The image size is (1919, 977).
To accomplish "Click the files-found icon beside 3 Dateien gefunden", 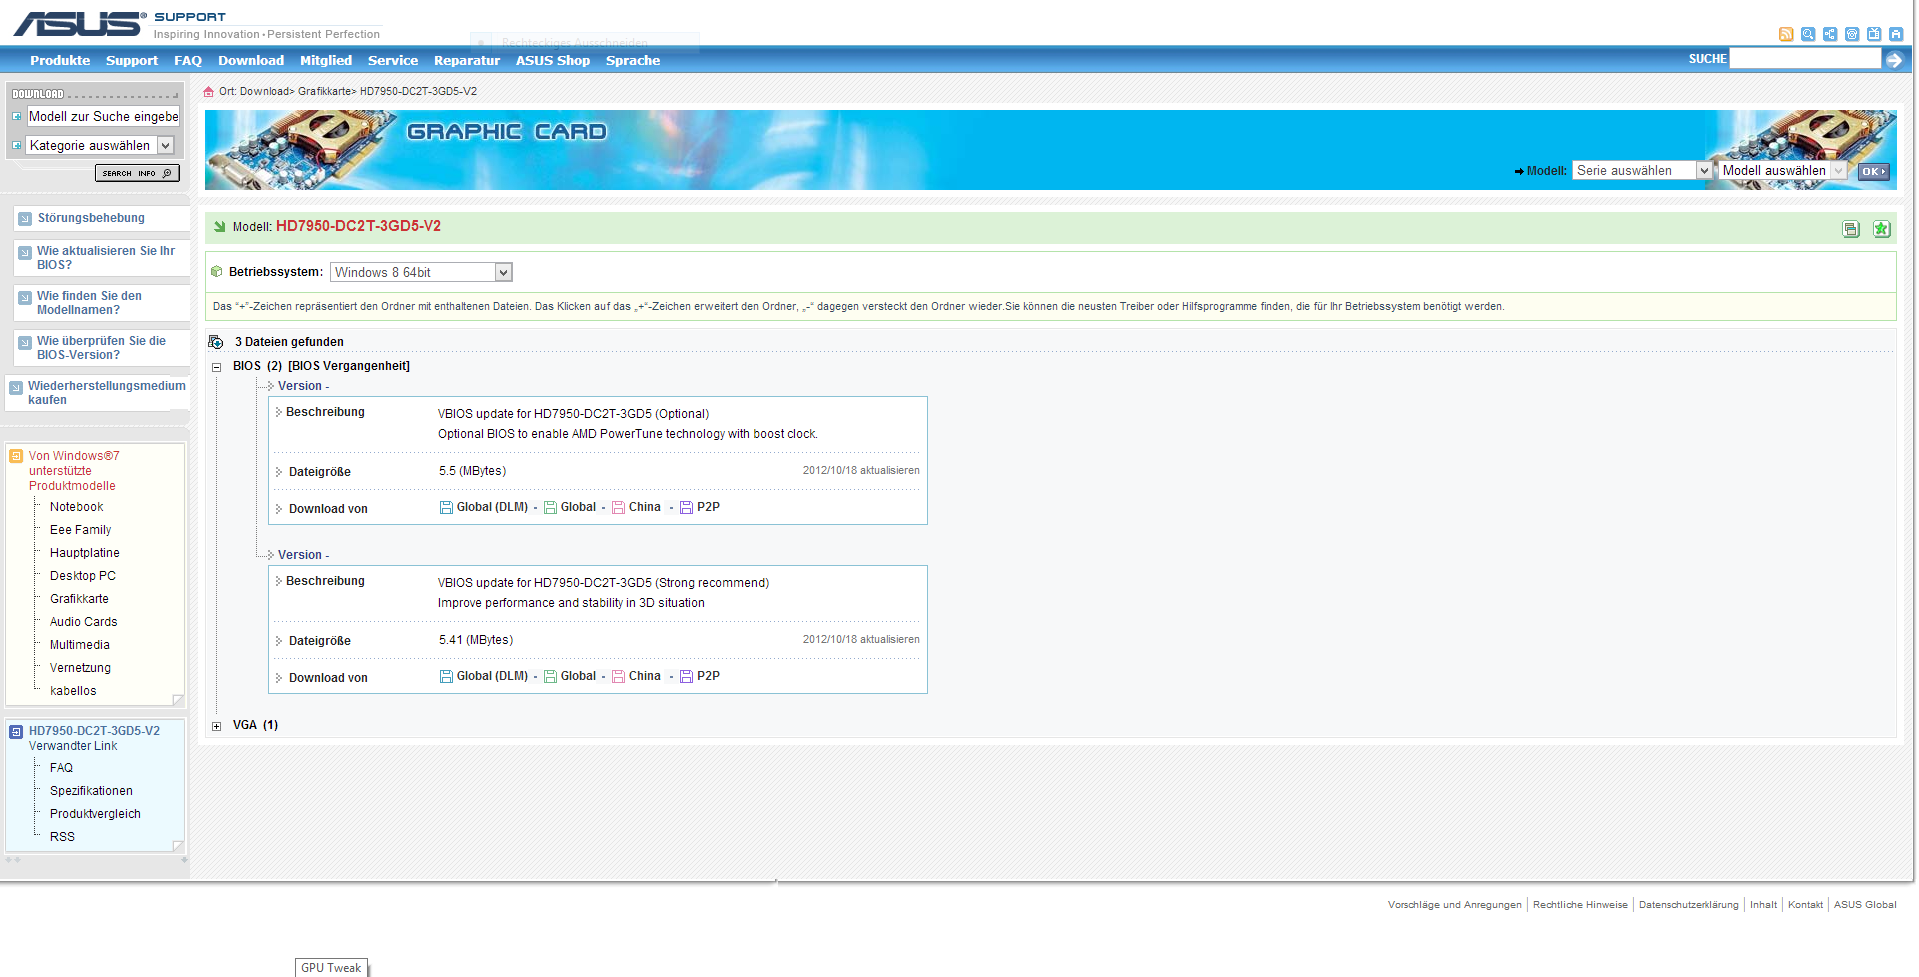I will tap(215, 342).
